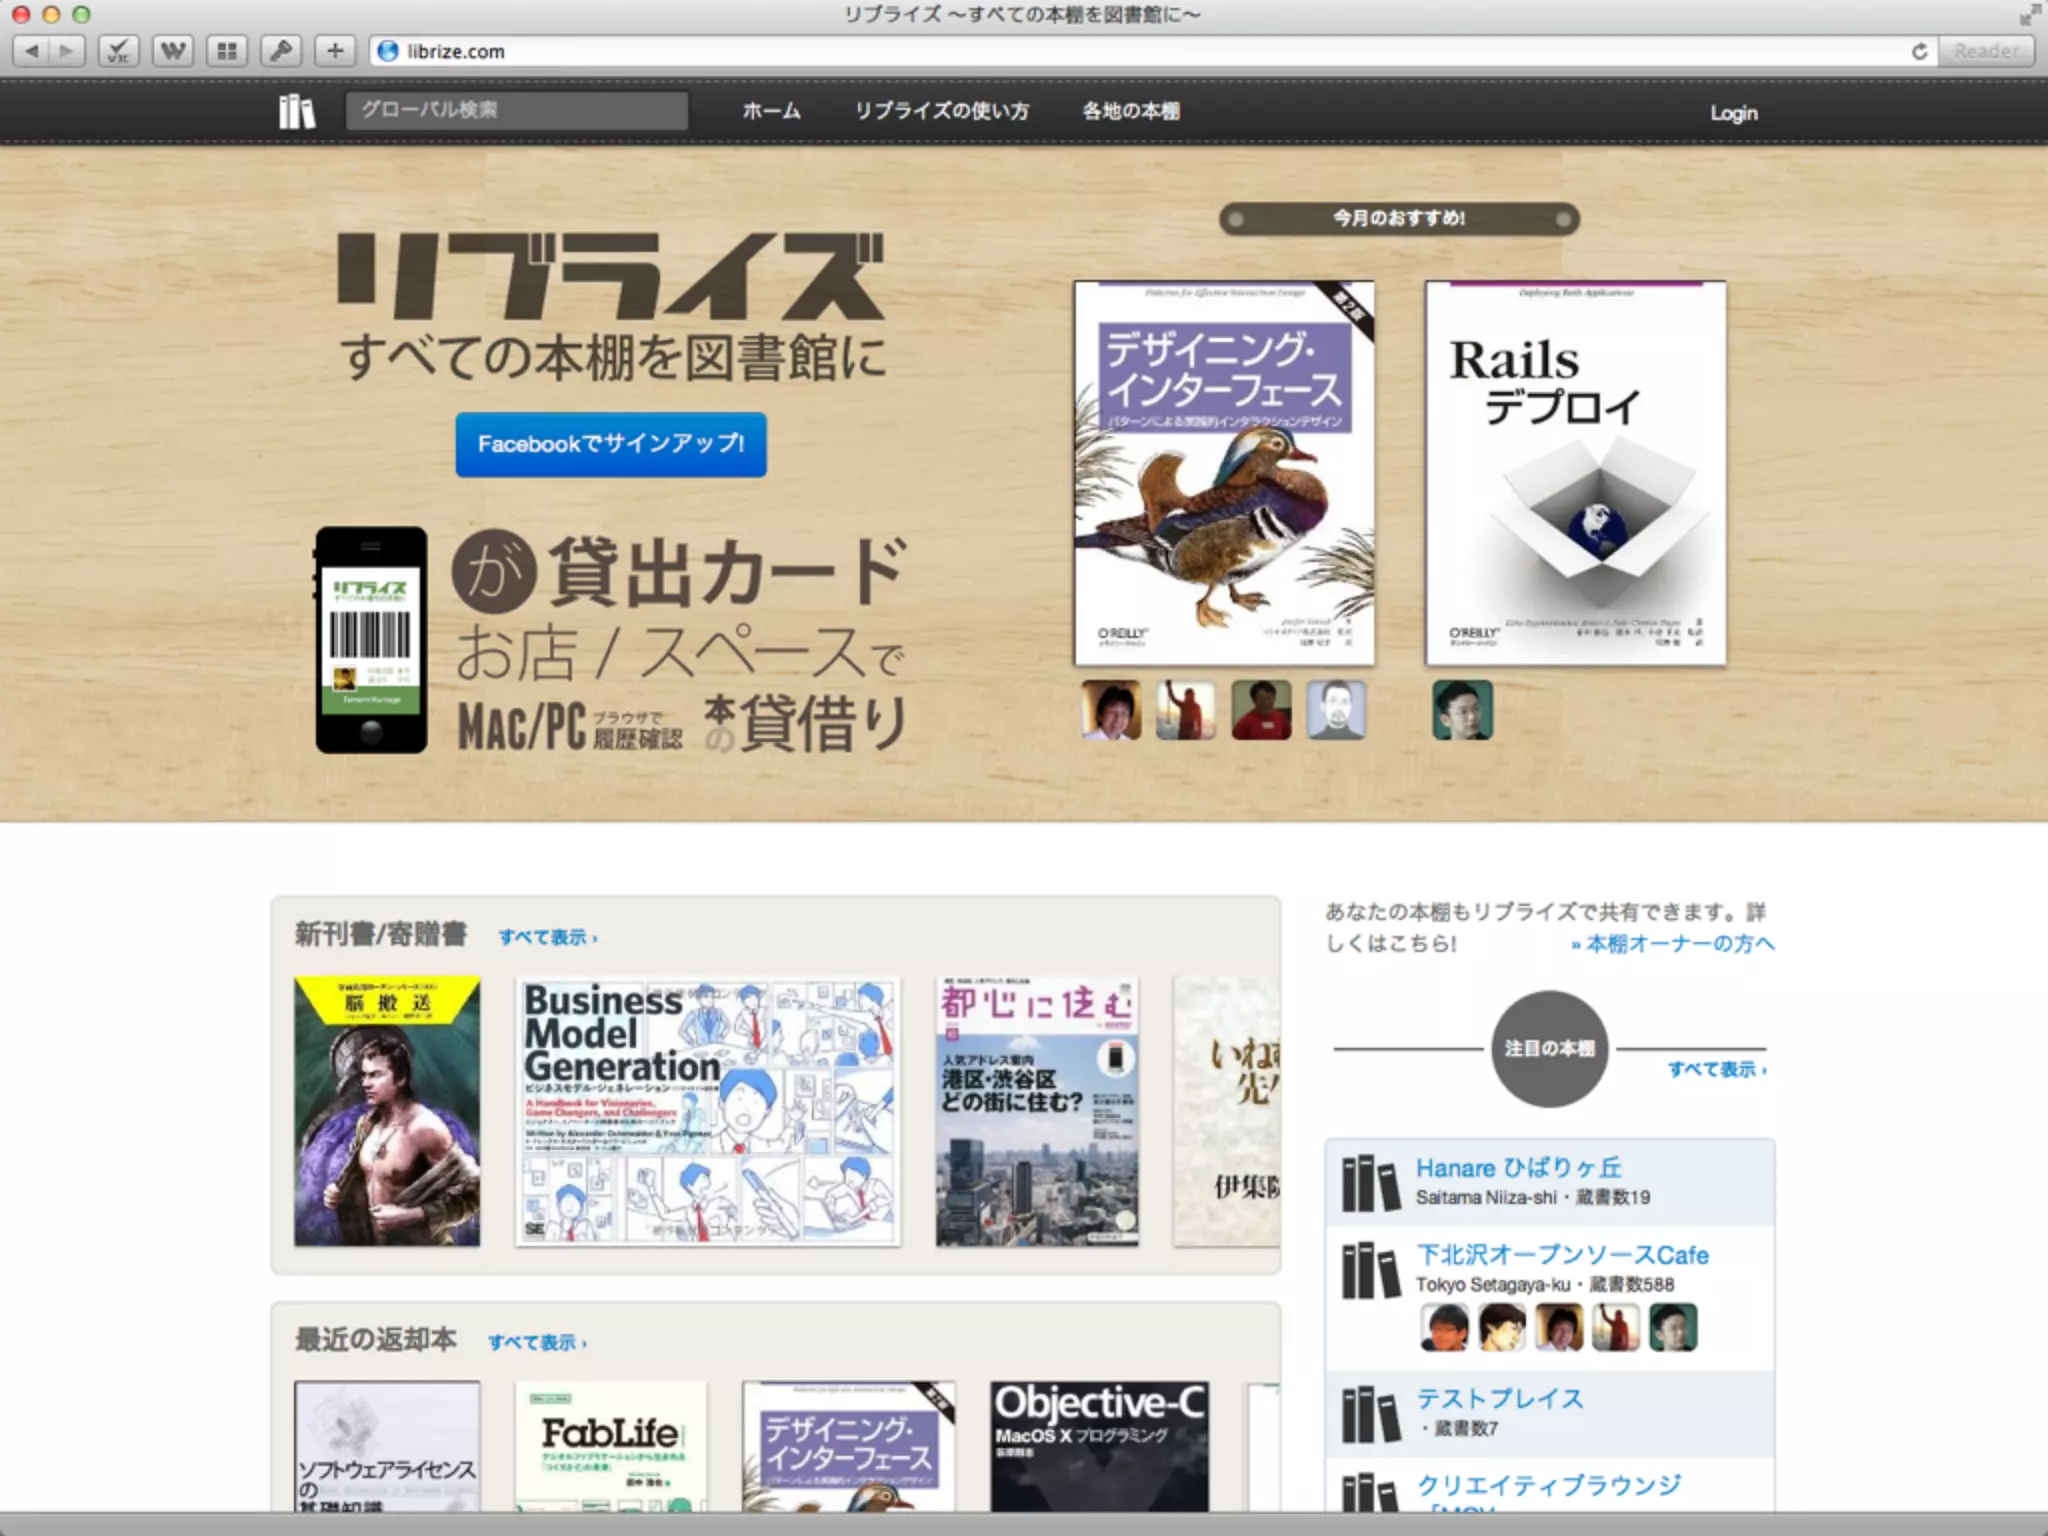Open the ホーム menu item
The height and width of the screenshot is (1536, 2048).
pyautogui.click(x=771, y=111)
